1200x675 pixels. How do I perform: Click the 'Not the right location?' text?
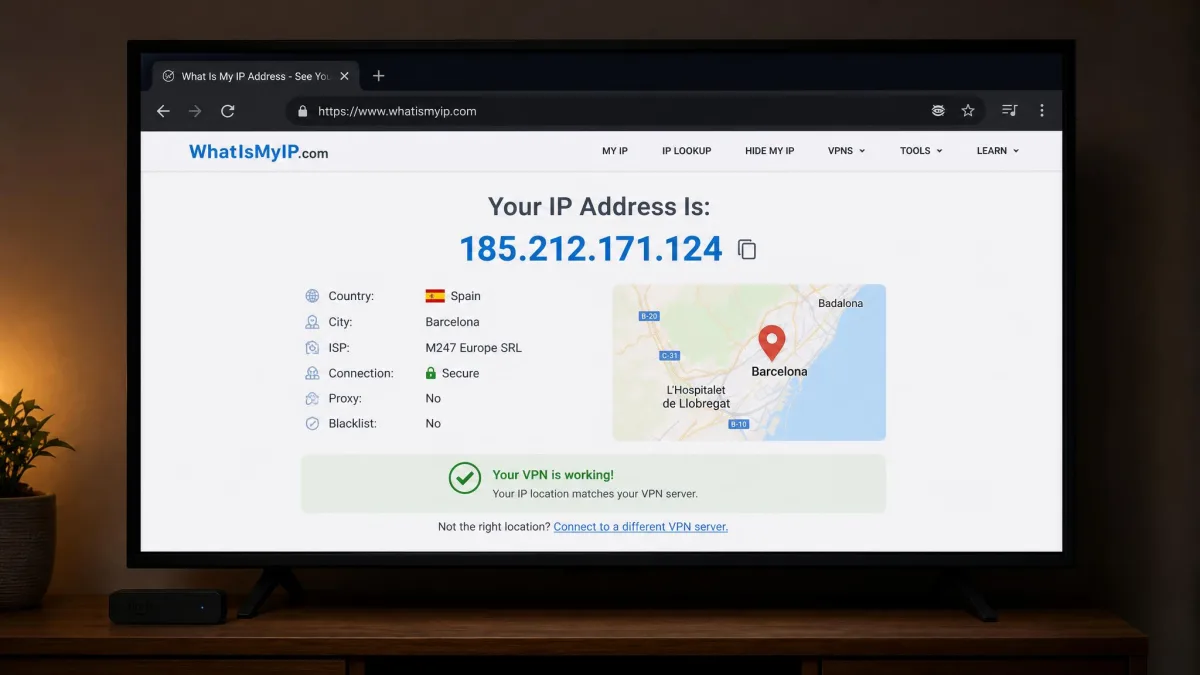[x=494, y=527]
